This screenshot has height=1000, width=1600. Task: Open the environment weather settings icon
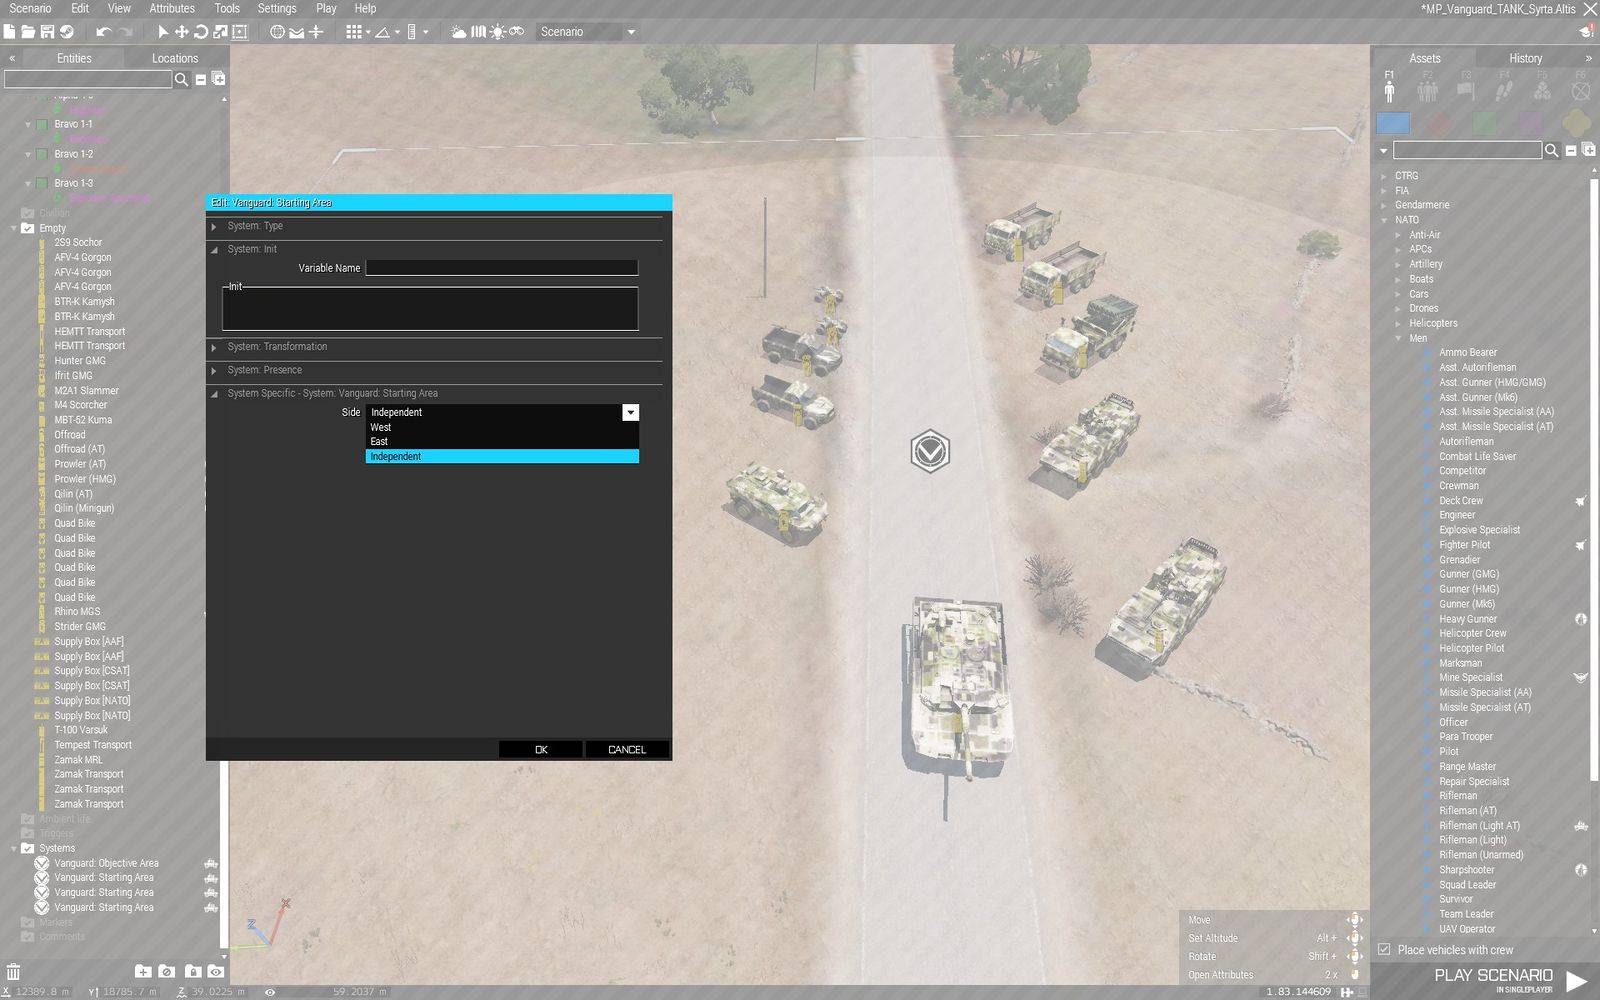[x=456, y=31]
